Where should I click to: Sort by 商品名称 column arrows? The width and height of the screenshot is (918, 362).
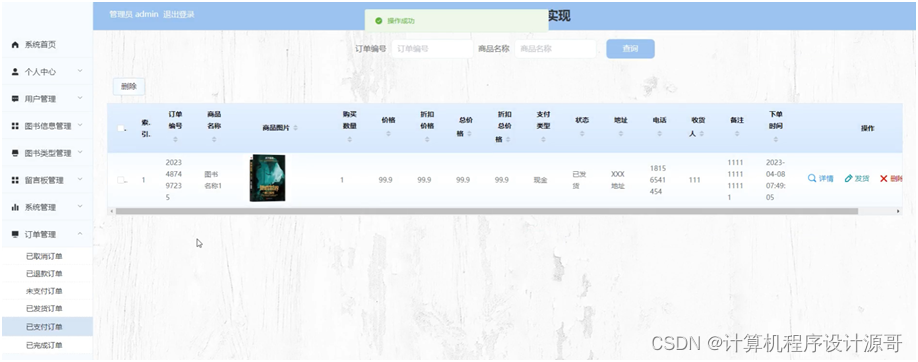click(214, 139)
